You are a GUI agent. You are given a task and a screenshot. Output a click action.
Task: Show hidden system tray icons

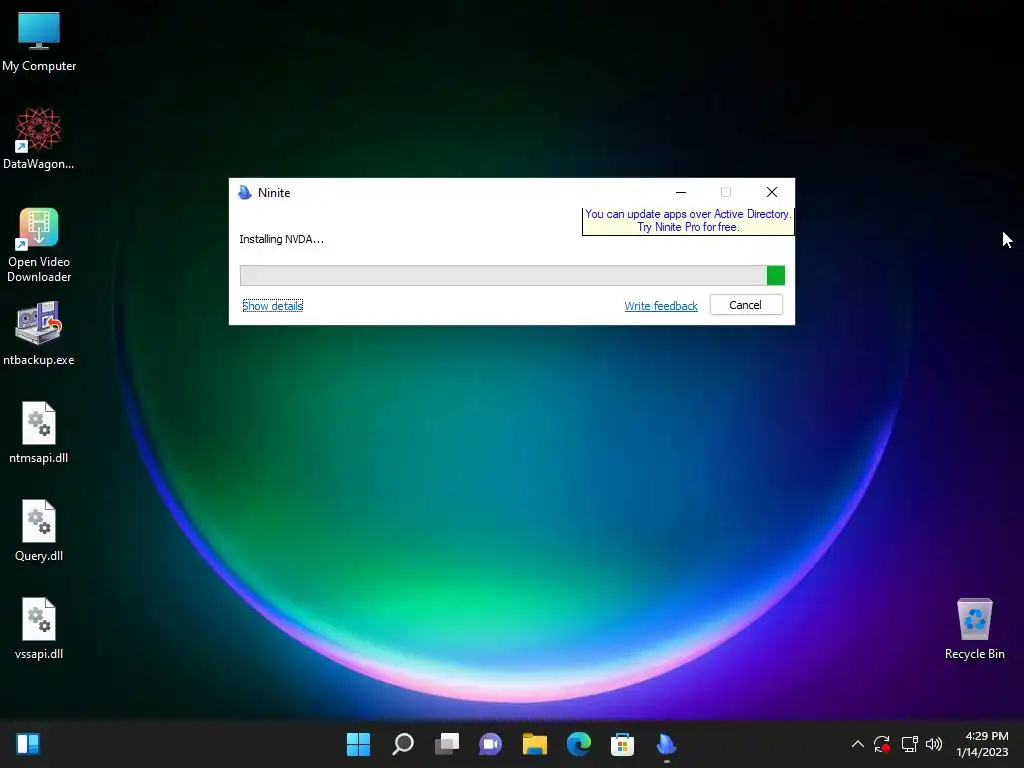[857, 744]
